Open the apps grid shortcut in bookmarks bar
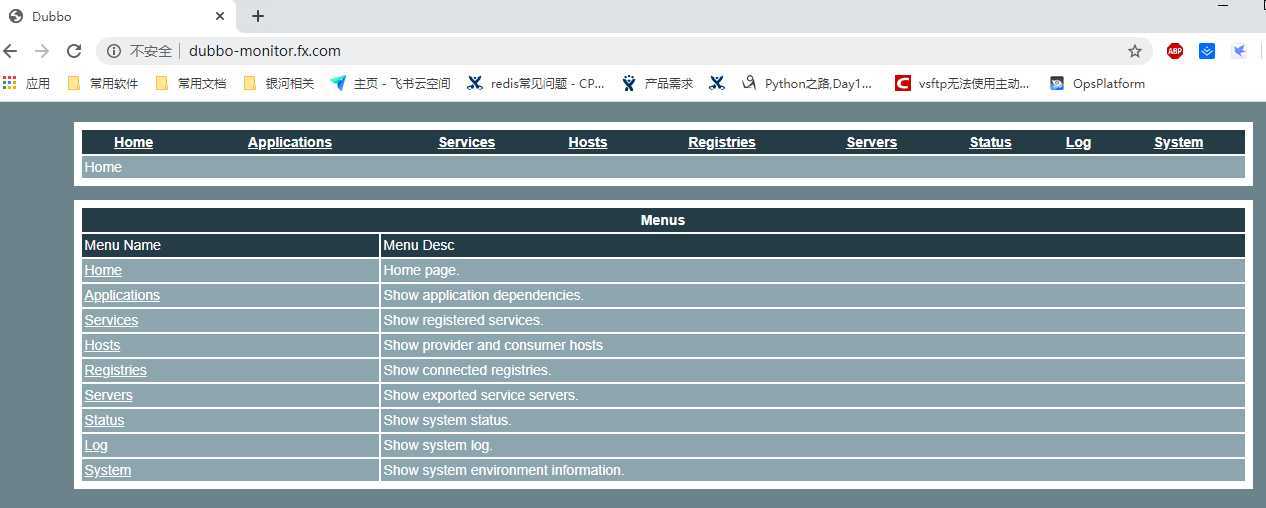 [x=26, y=84]
